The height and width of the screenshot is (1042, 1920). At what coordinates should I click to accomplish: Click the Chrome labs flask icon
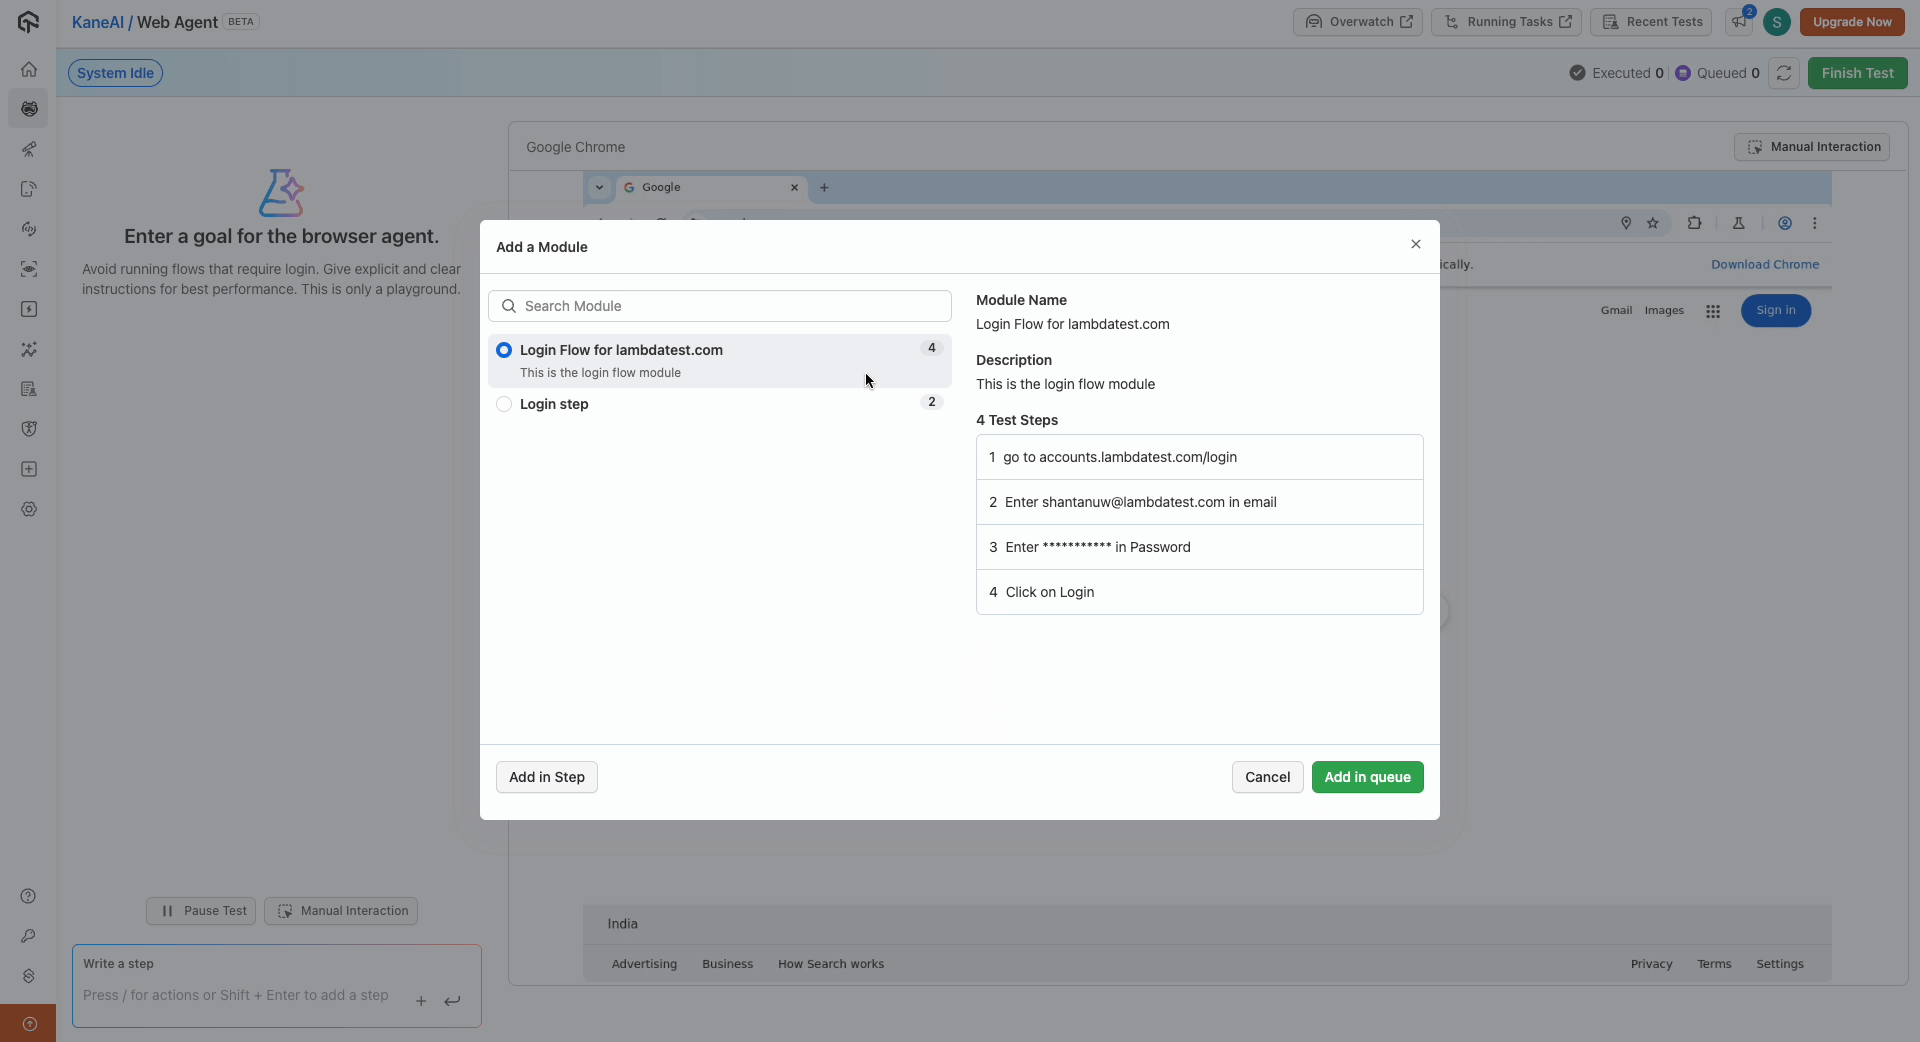coord(1739,223)
